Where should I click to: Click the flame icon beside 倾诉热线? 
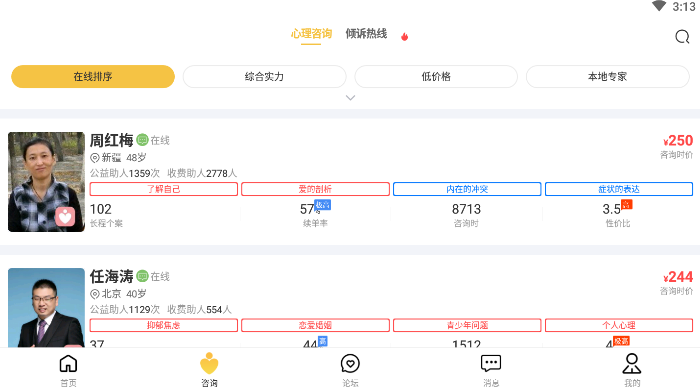[x=404, y=37]
